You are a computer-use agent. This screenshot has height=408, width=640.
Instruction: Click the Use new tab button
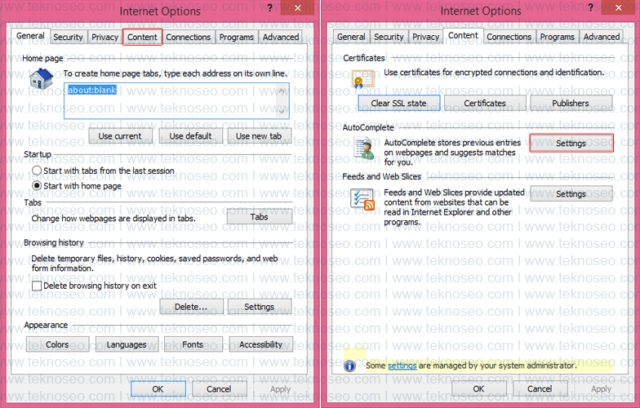coord(259,136)
